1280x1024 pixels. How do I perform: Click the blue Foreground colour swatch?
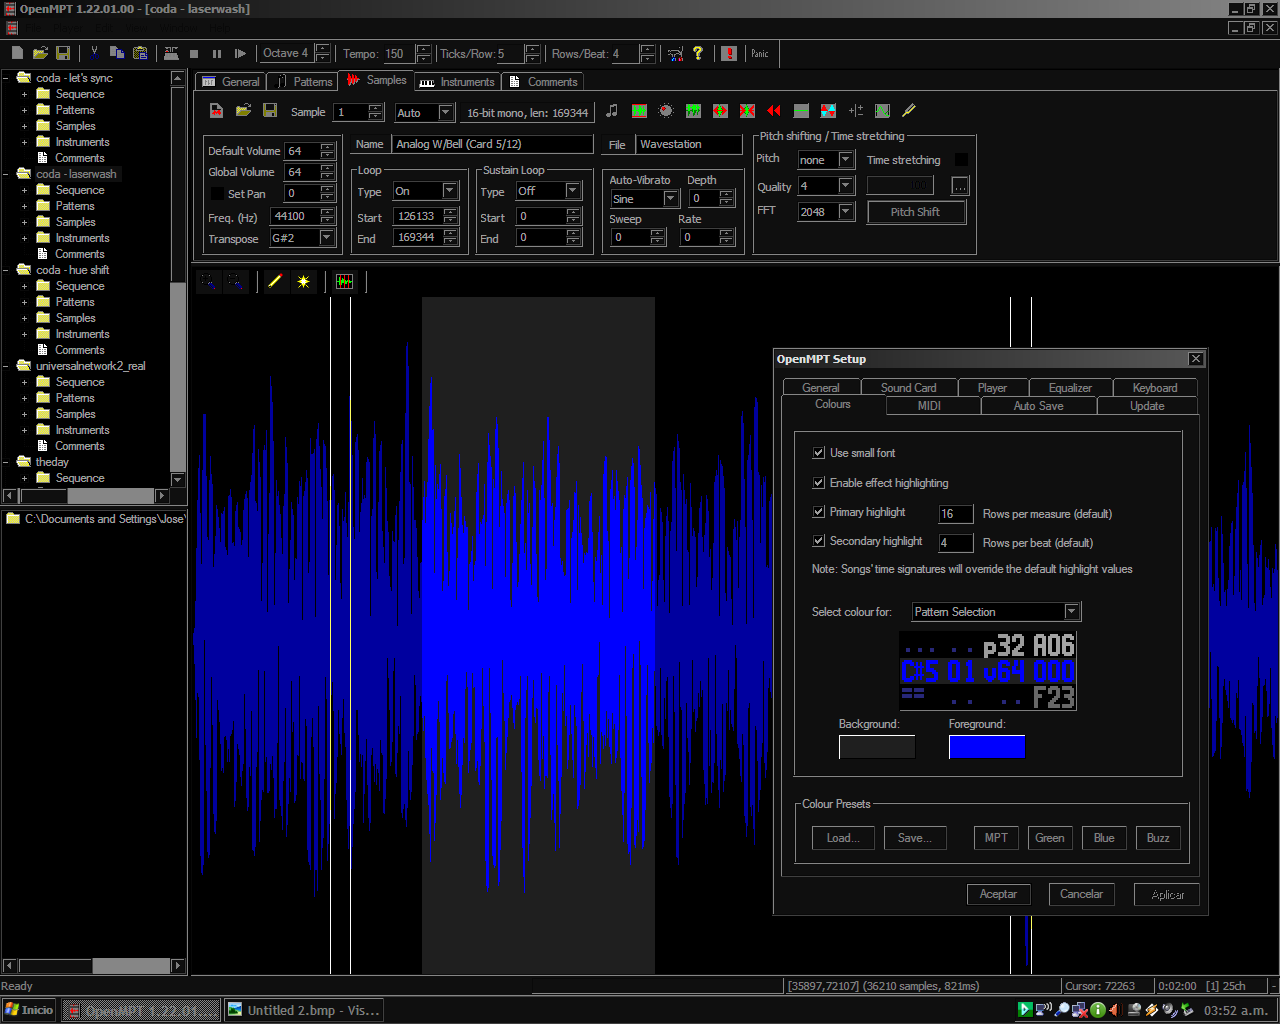click(x=986, y=747)
